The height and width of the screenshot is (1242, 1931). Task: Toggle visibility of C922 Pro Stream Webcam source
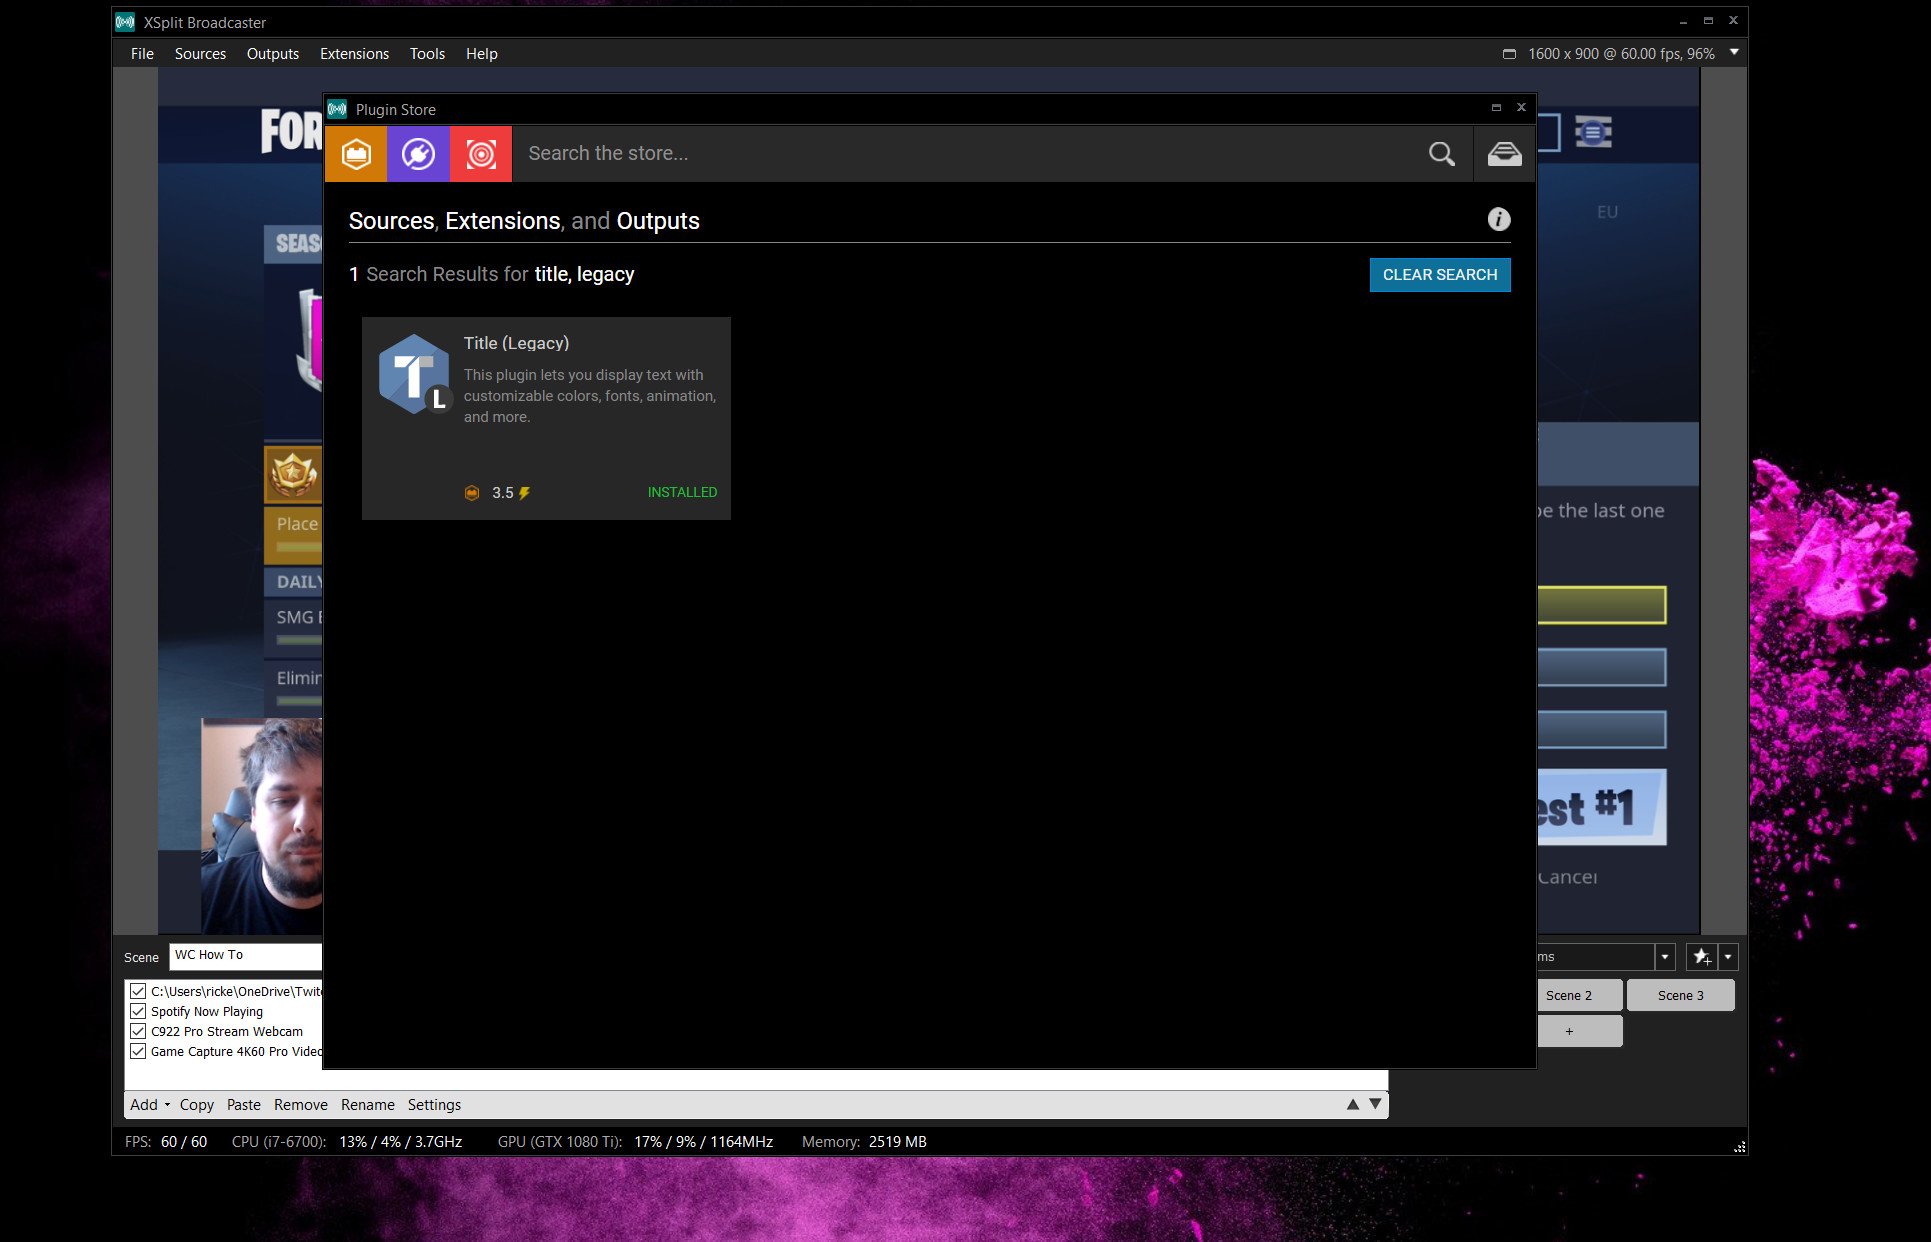[138, 1031]
